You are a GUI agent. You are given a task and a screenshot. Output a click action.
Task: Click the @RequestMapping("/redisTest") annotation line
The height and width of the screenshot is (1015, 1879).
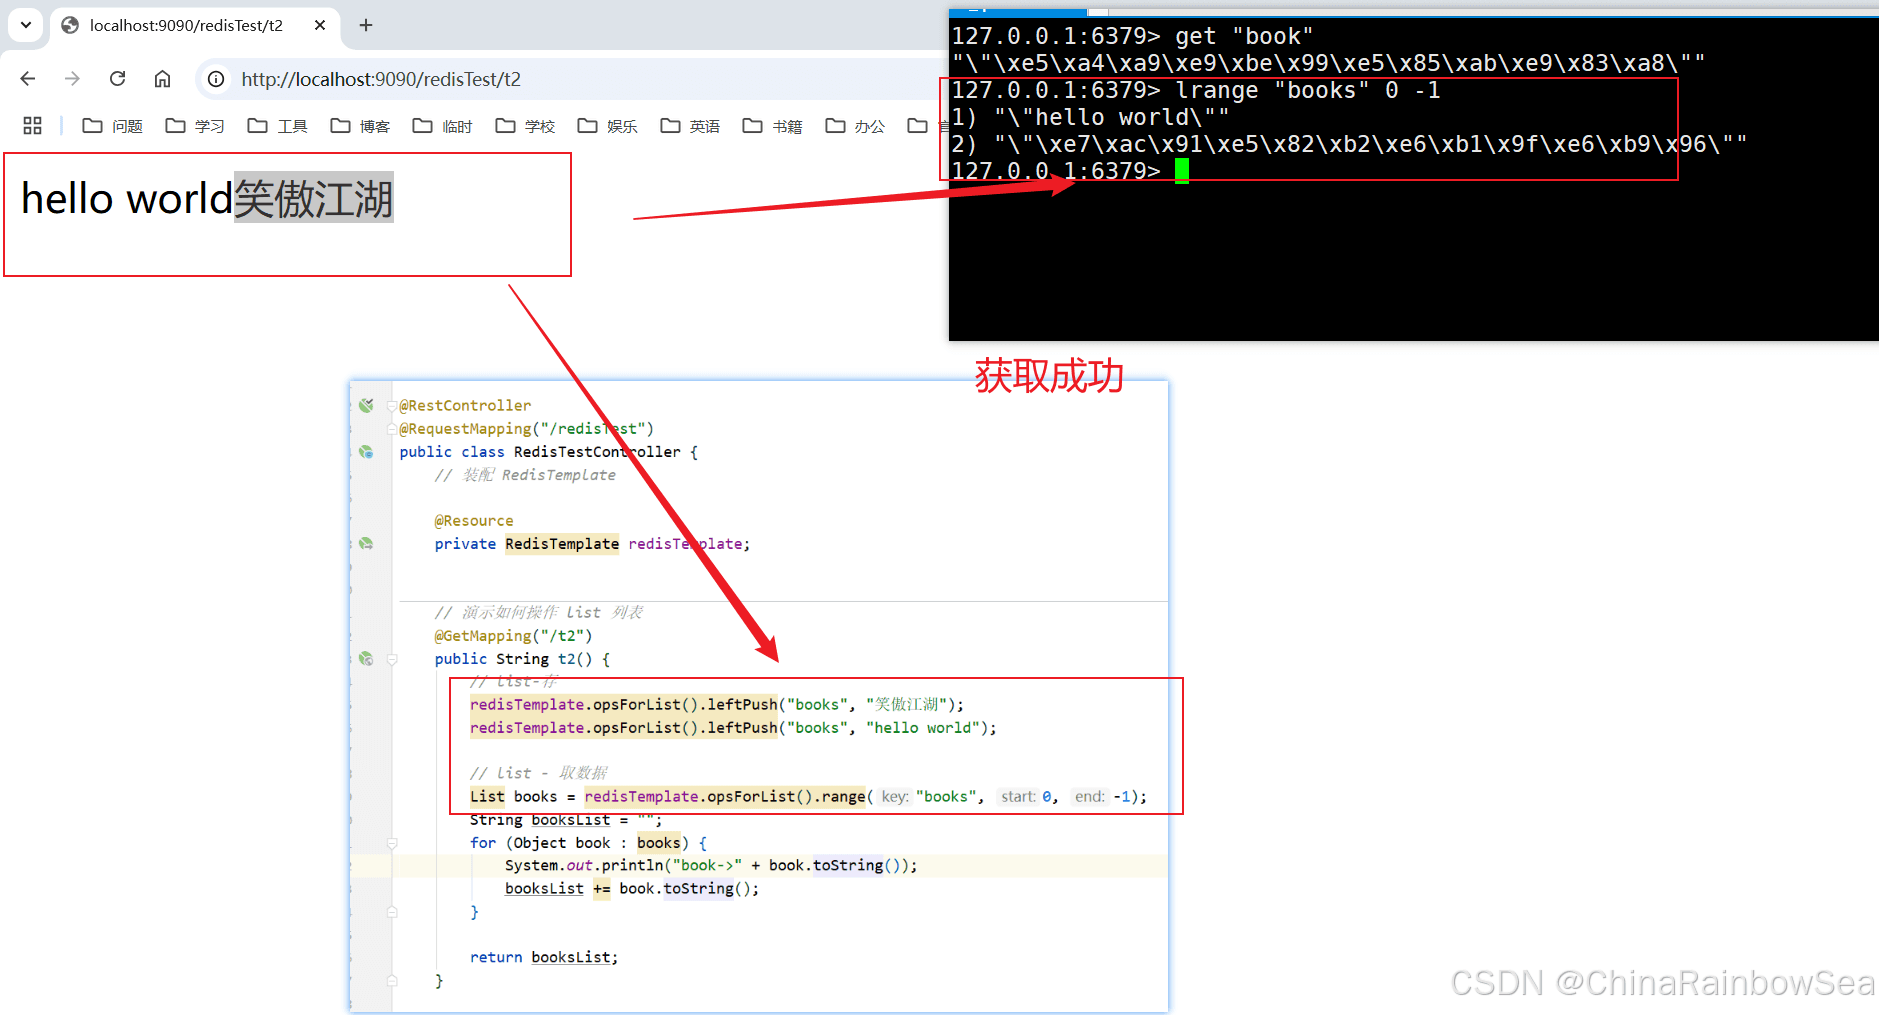click(526, 429)
